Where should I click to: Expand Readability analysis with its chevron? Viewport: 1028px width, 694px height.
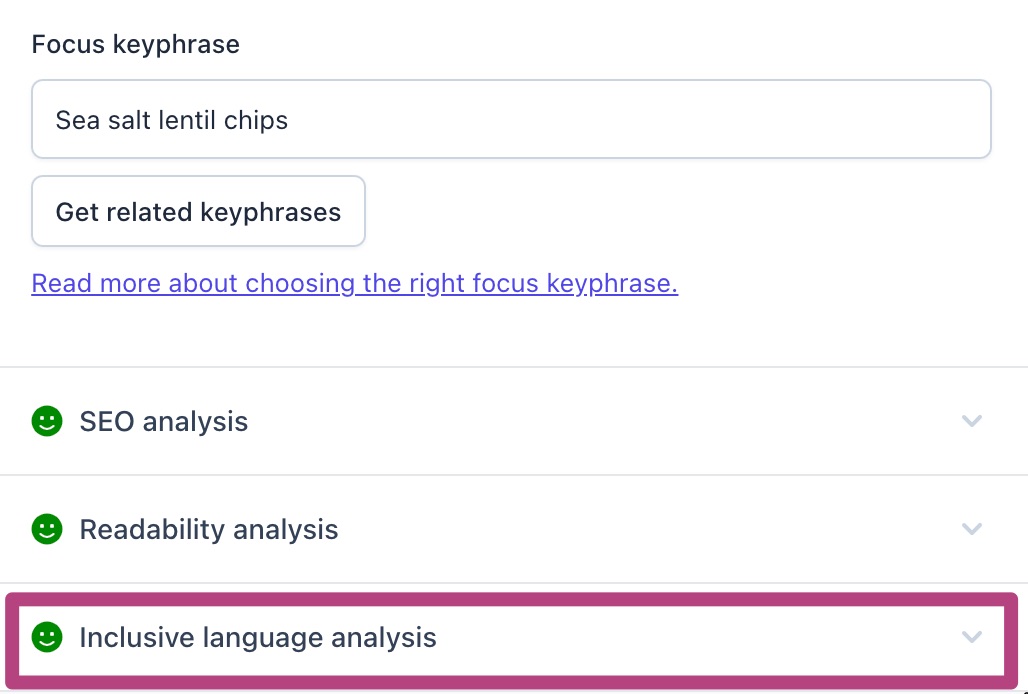tap(972, 529)
